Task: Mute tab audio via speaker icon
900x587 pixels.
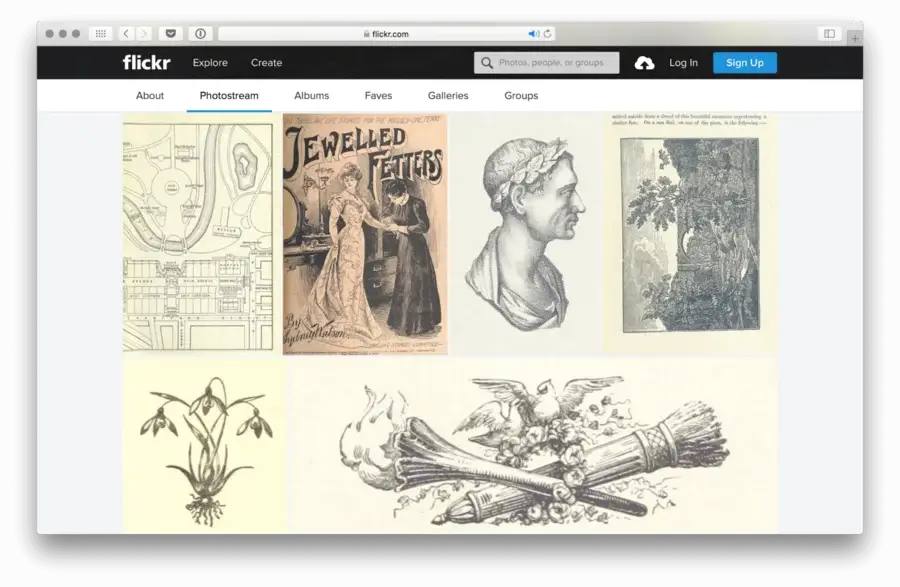Action: point(533,34)
